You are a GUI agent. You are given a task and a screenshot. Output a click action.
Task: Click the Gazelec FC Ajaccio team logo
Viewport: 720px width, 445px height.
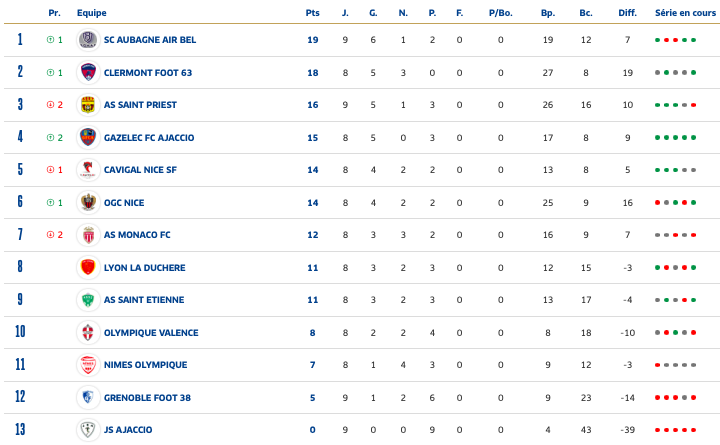pyautogui.click(x=88, y=137)
